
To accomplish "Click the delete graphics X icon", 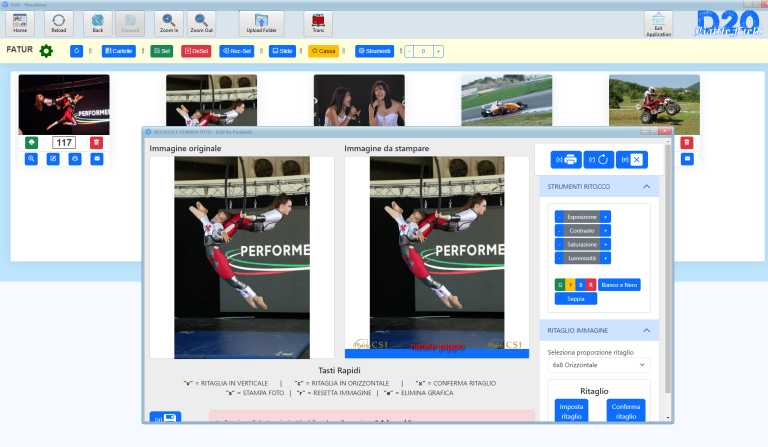I will 634,159.
